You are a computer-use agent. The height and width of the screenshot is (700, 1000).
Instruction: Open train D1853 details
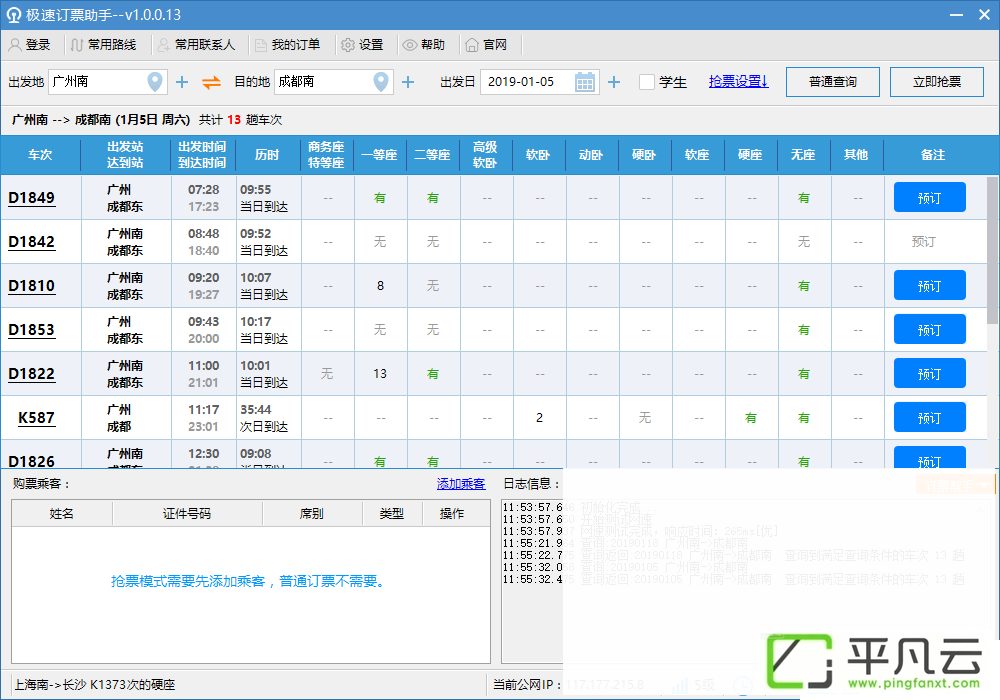pos(31,330)
